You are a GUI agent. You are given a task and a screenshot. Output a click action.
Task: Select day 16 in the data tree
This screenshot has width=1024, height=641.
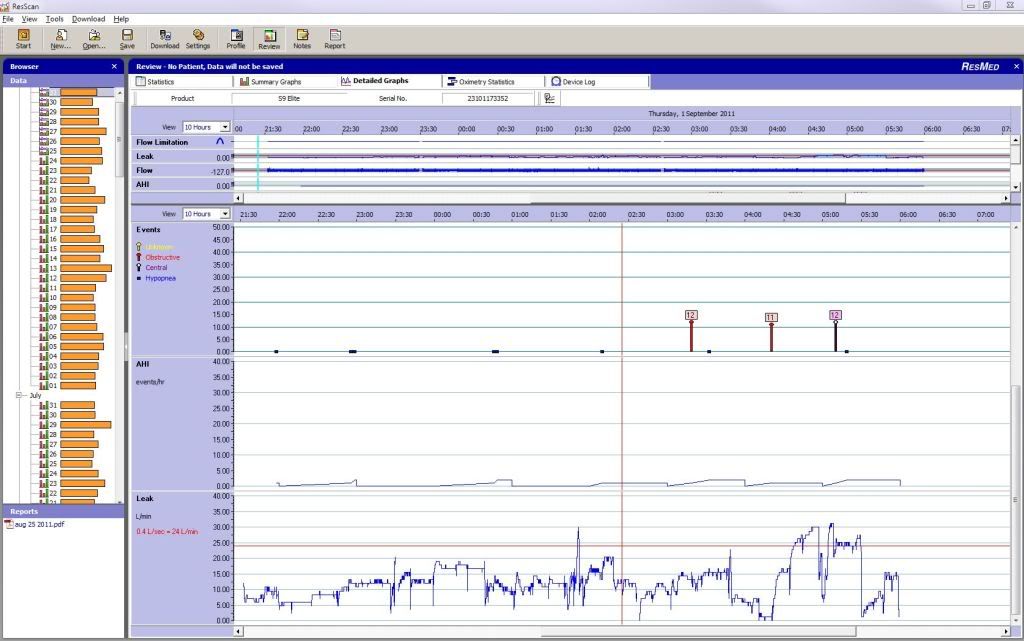pyautogui.click(x=70, y=239)
